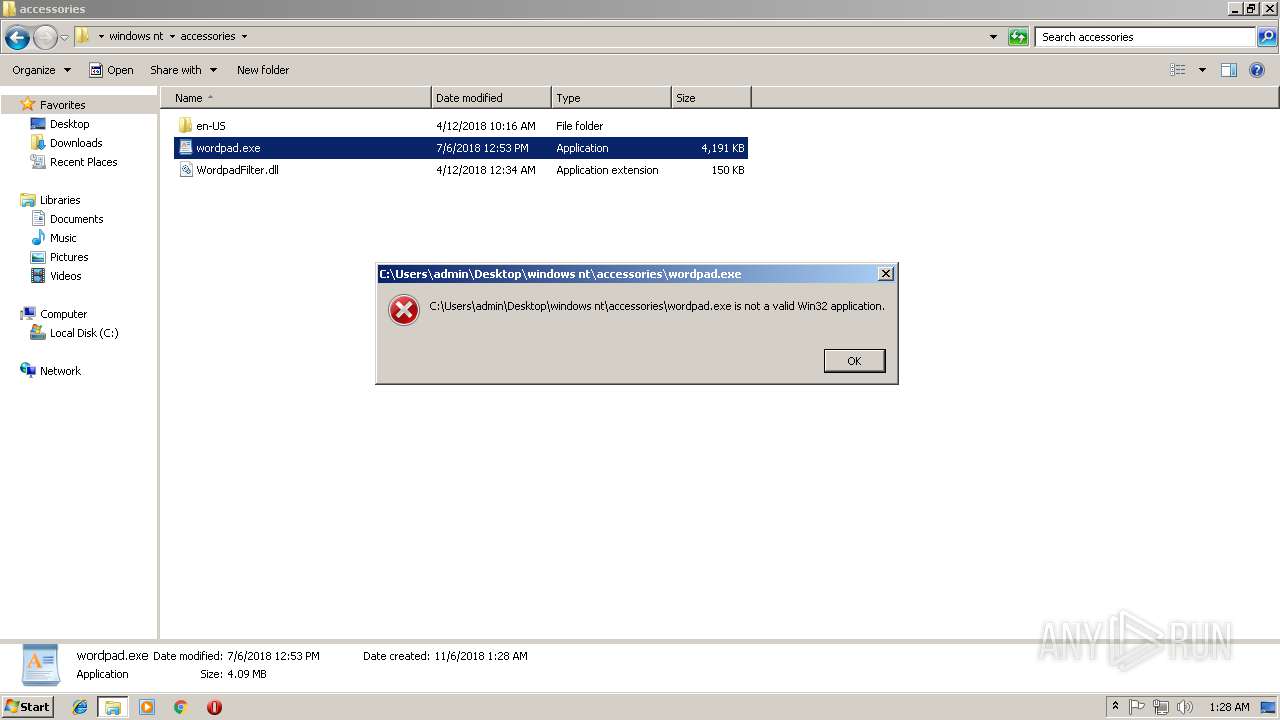This screenshot has height=720, width=1280.
Task: Open the Organize menu
Action: click(x=41, y=70)
